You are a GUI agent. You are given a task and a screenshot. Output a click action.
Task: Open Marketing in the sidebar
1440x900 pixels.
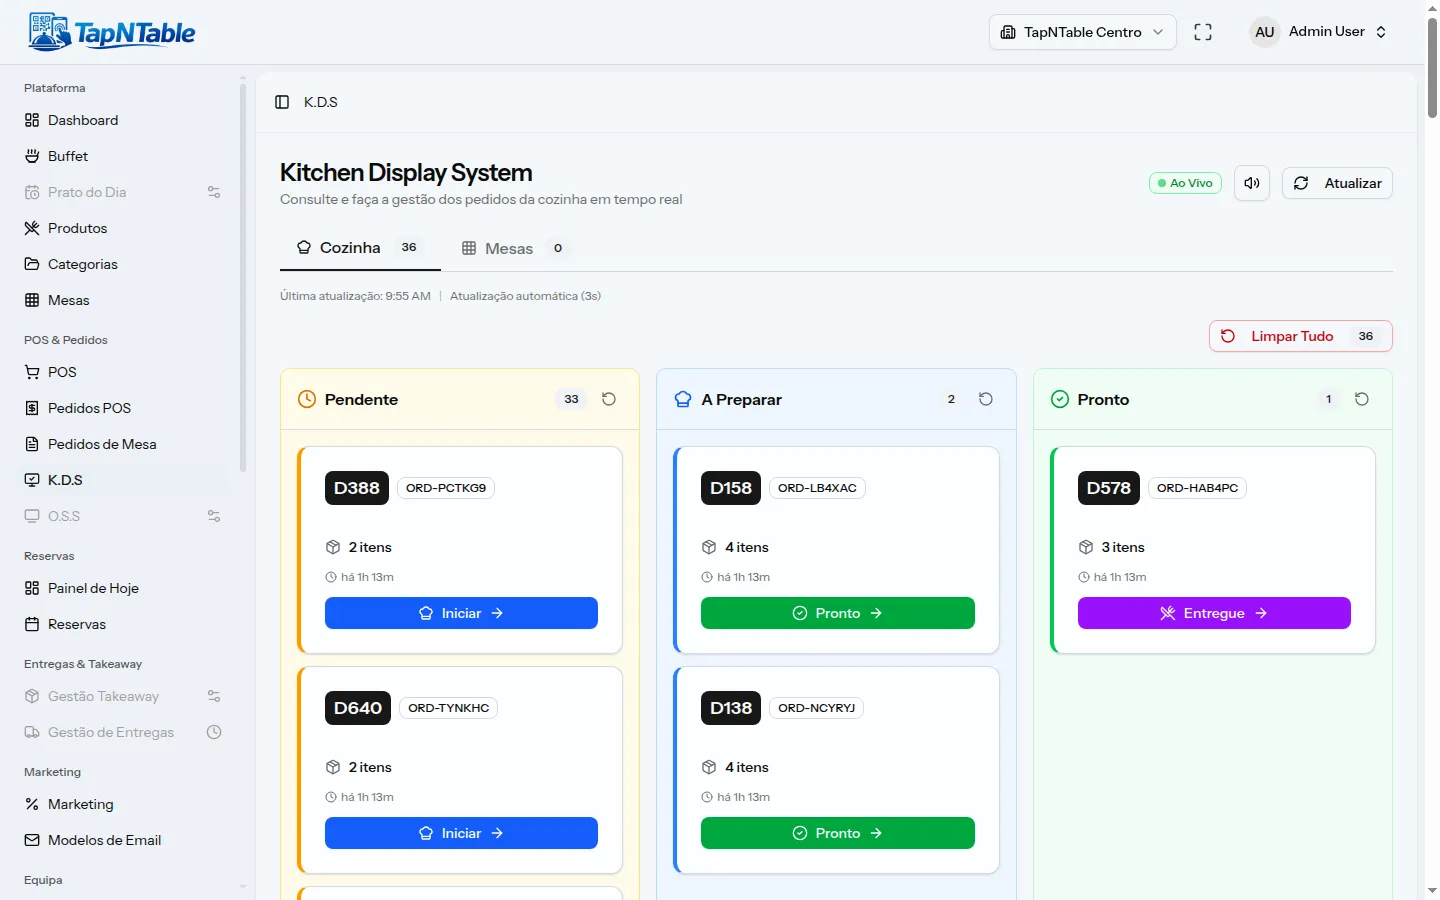tap(122, 804)
